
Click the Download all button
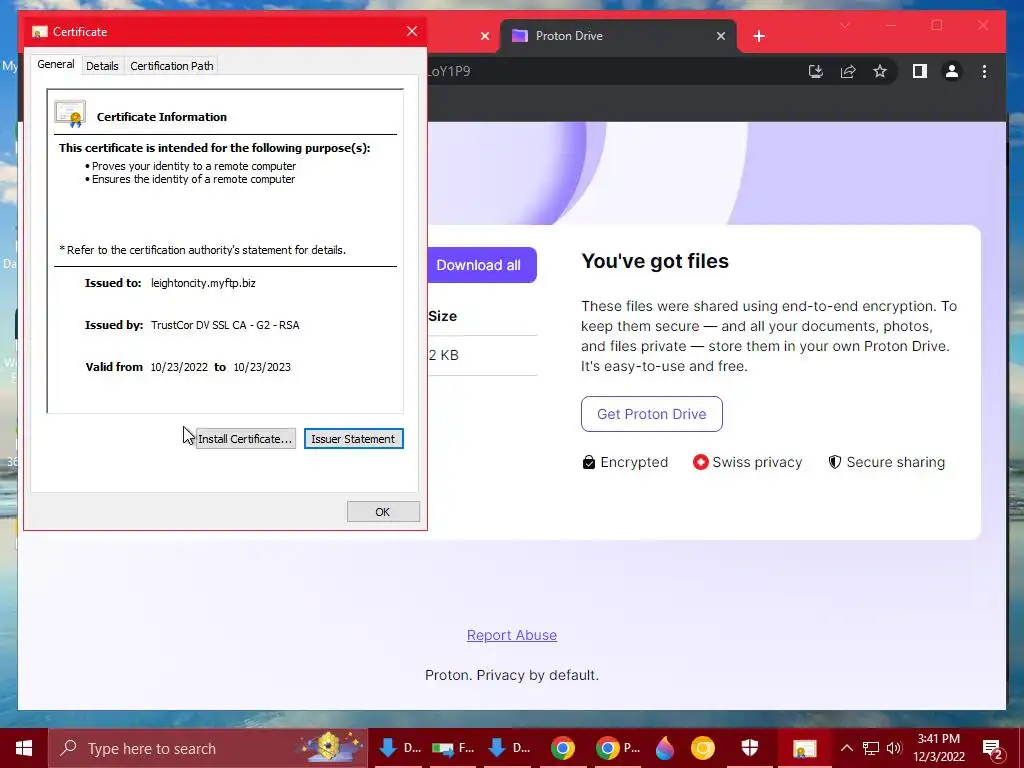pos(482,265)
